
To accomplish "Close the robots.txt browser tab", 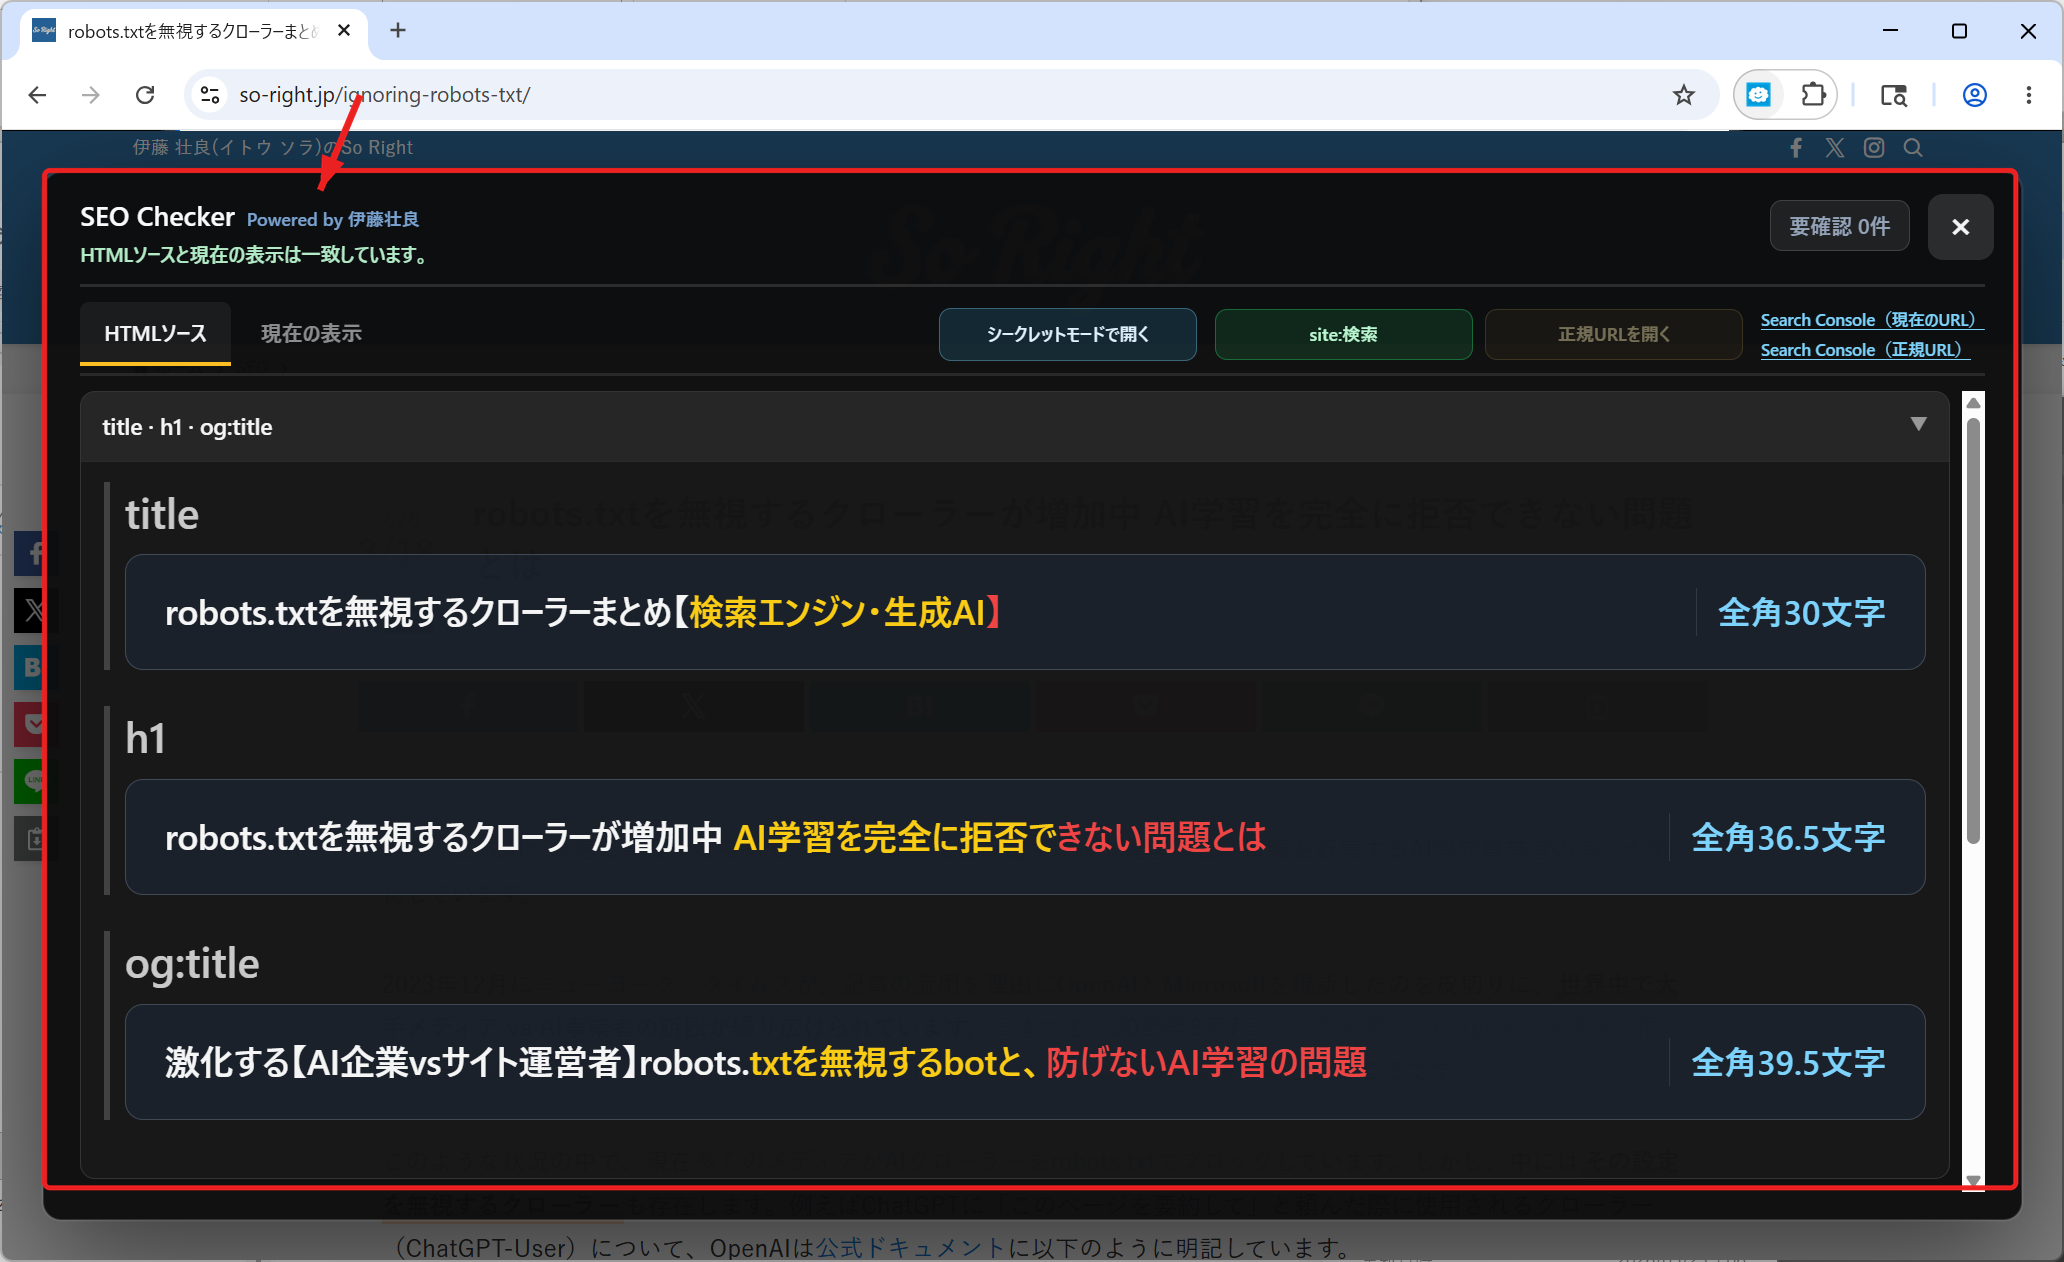I will (344, 31).
